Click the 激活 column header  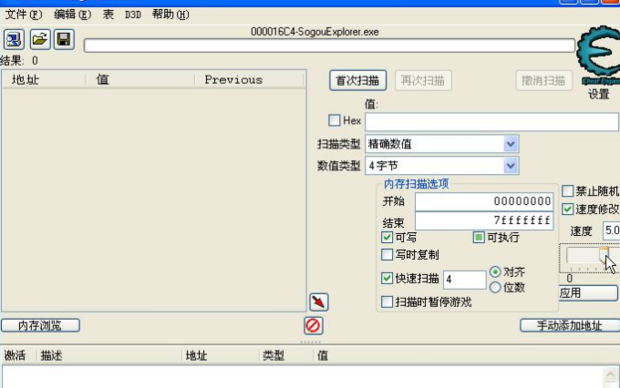(18, 356)
